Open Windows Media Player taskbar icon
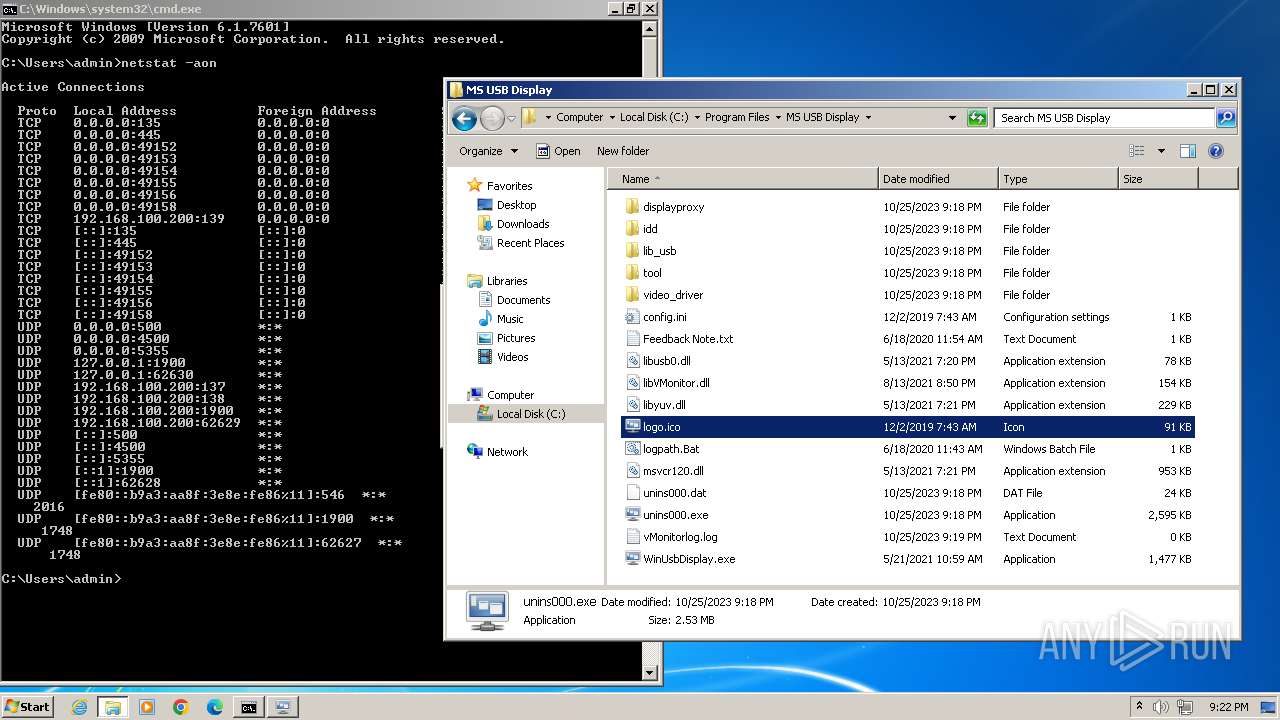The height and width of the screenshot is (720, 1280). coord(147,707)
